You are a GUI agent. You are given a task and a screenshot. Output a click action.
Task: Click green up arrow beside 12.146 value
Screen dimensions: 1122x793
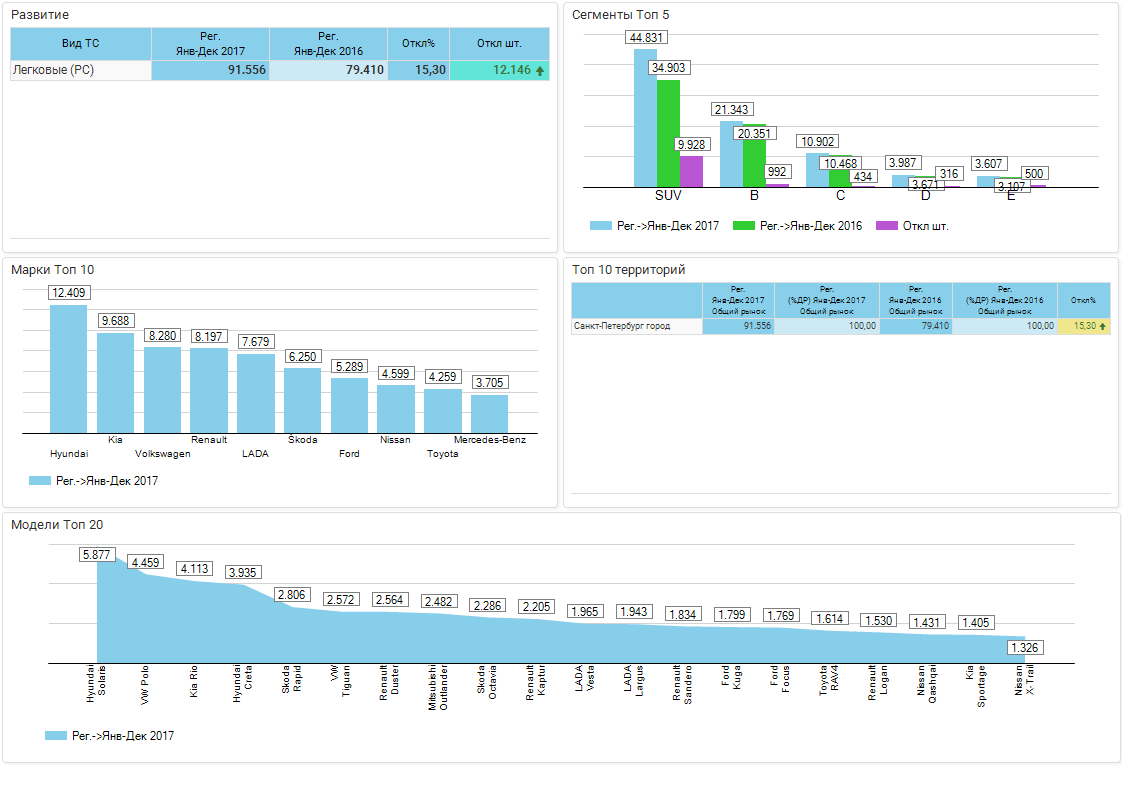click(540, 71)
